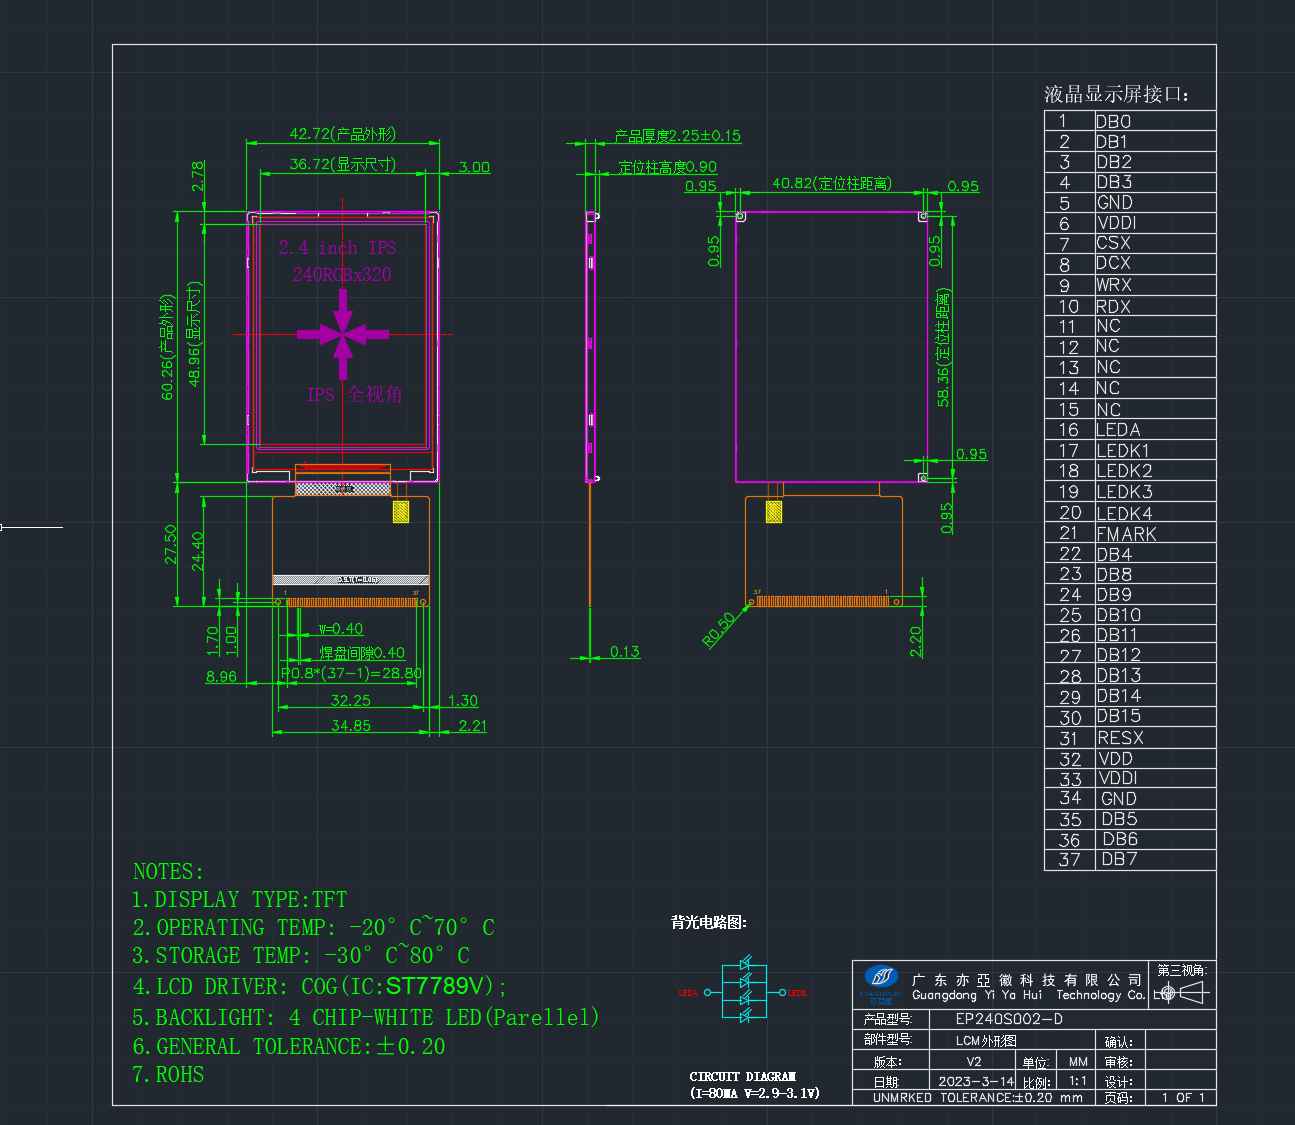Select the '背光电路图:' heading
This screenshot has width=1295, height=1125.
[709, 922]
